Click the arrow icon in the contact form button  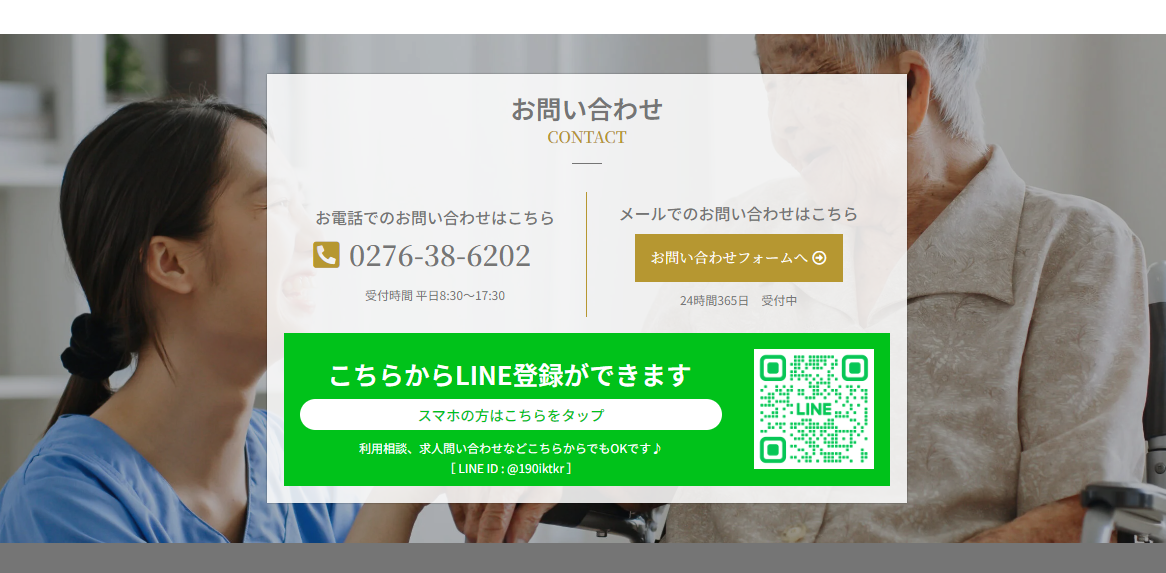(x=819, y=258)
